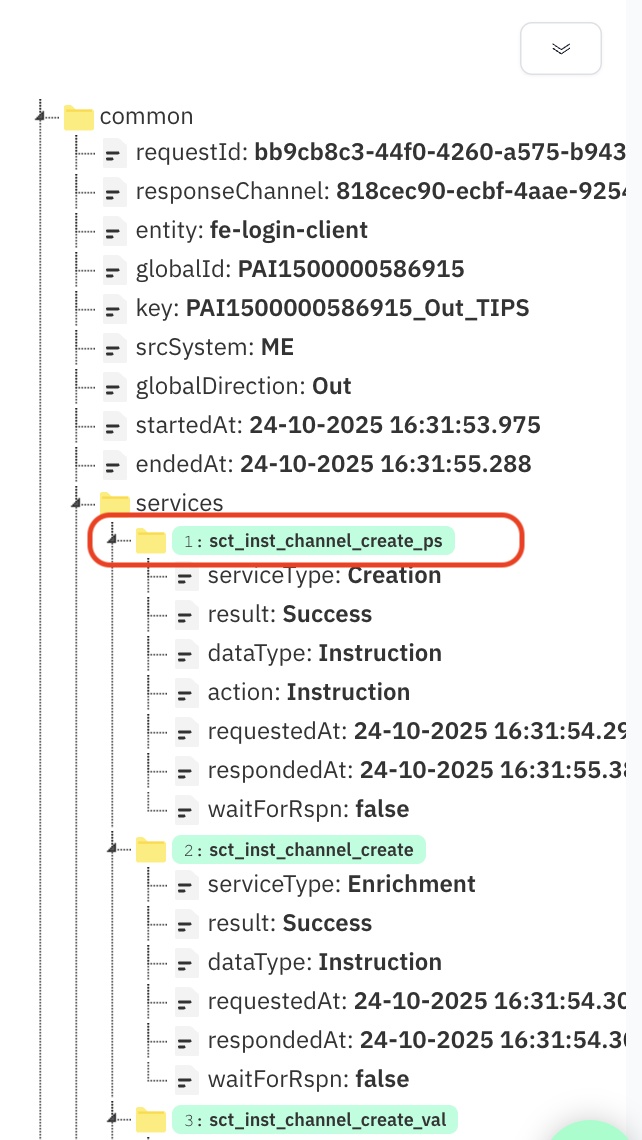This screenshot has height=1140, width=642.
Task: Click the startedAt timestamp row
Action: click(337, 425)
